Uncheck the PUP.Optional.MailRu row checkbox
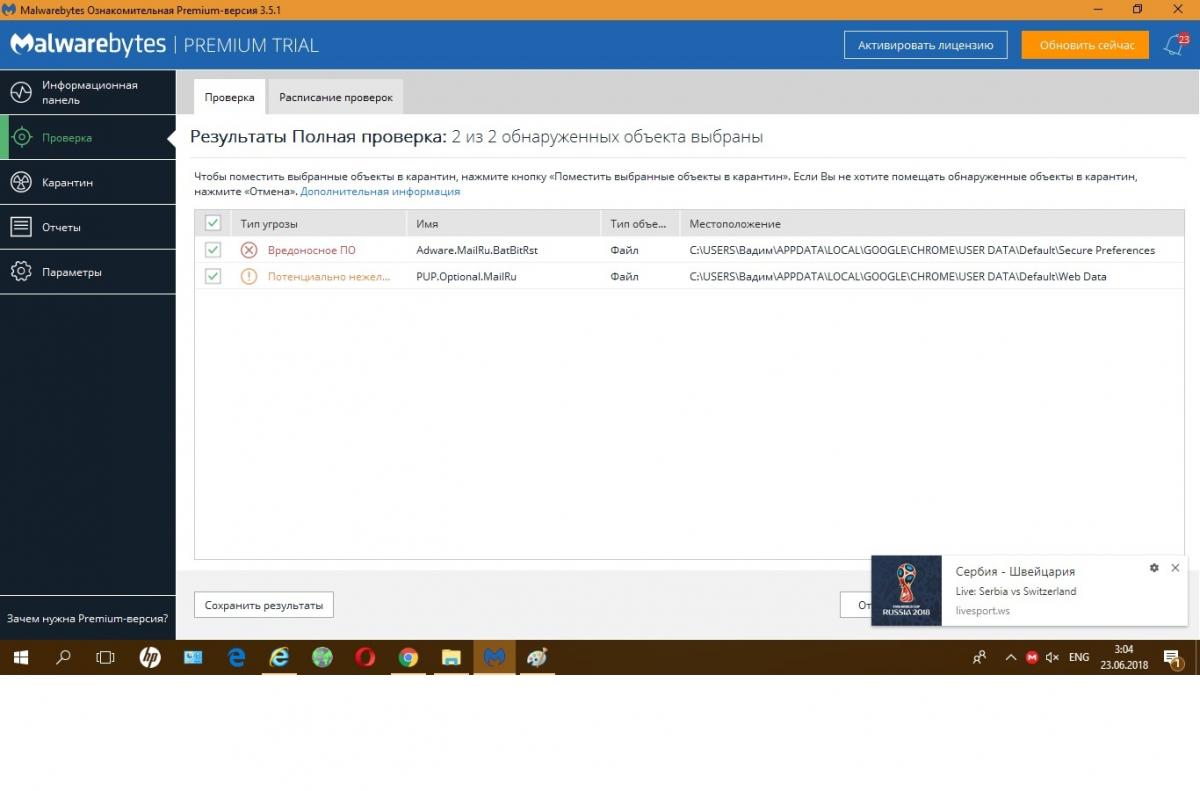The image size is (1200, 791). click(212, 276)
